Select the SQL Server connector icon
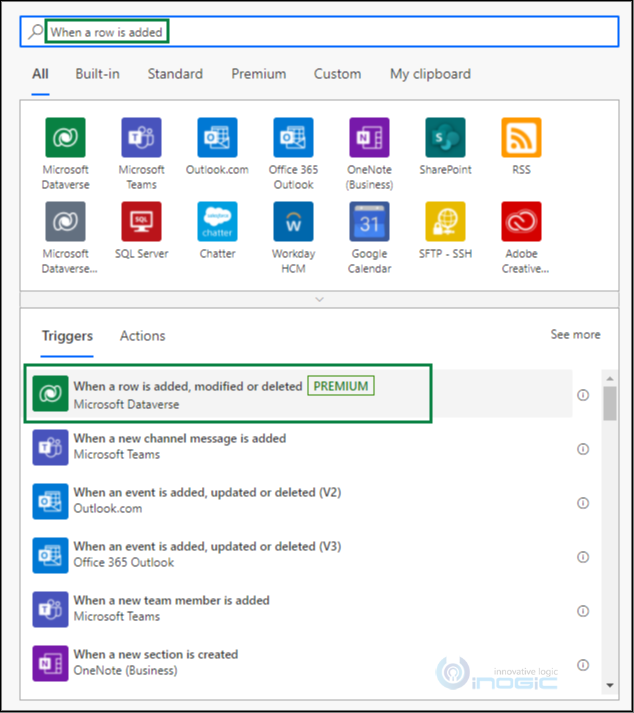 (141, 222)
